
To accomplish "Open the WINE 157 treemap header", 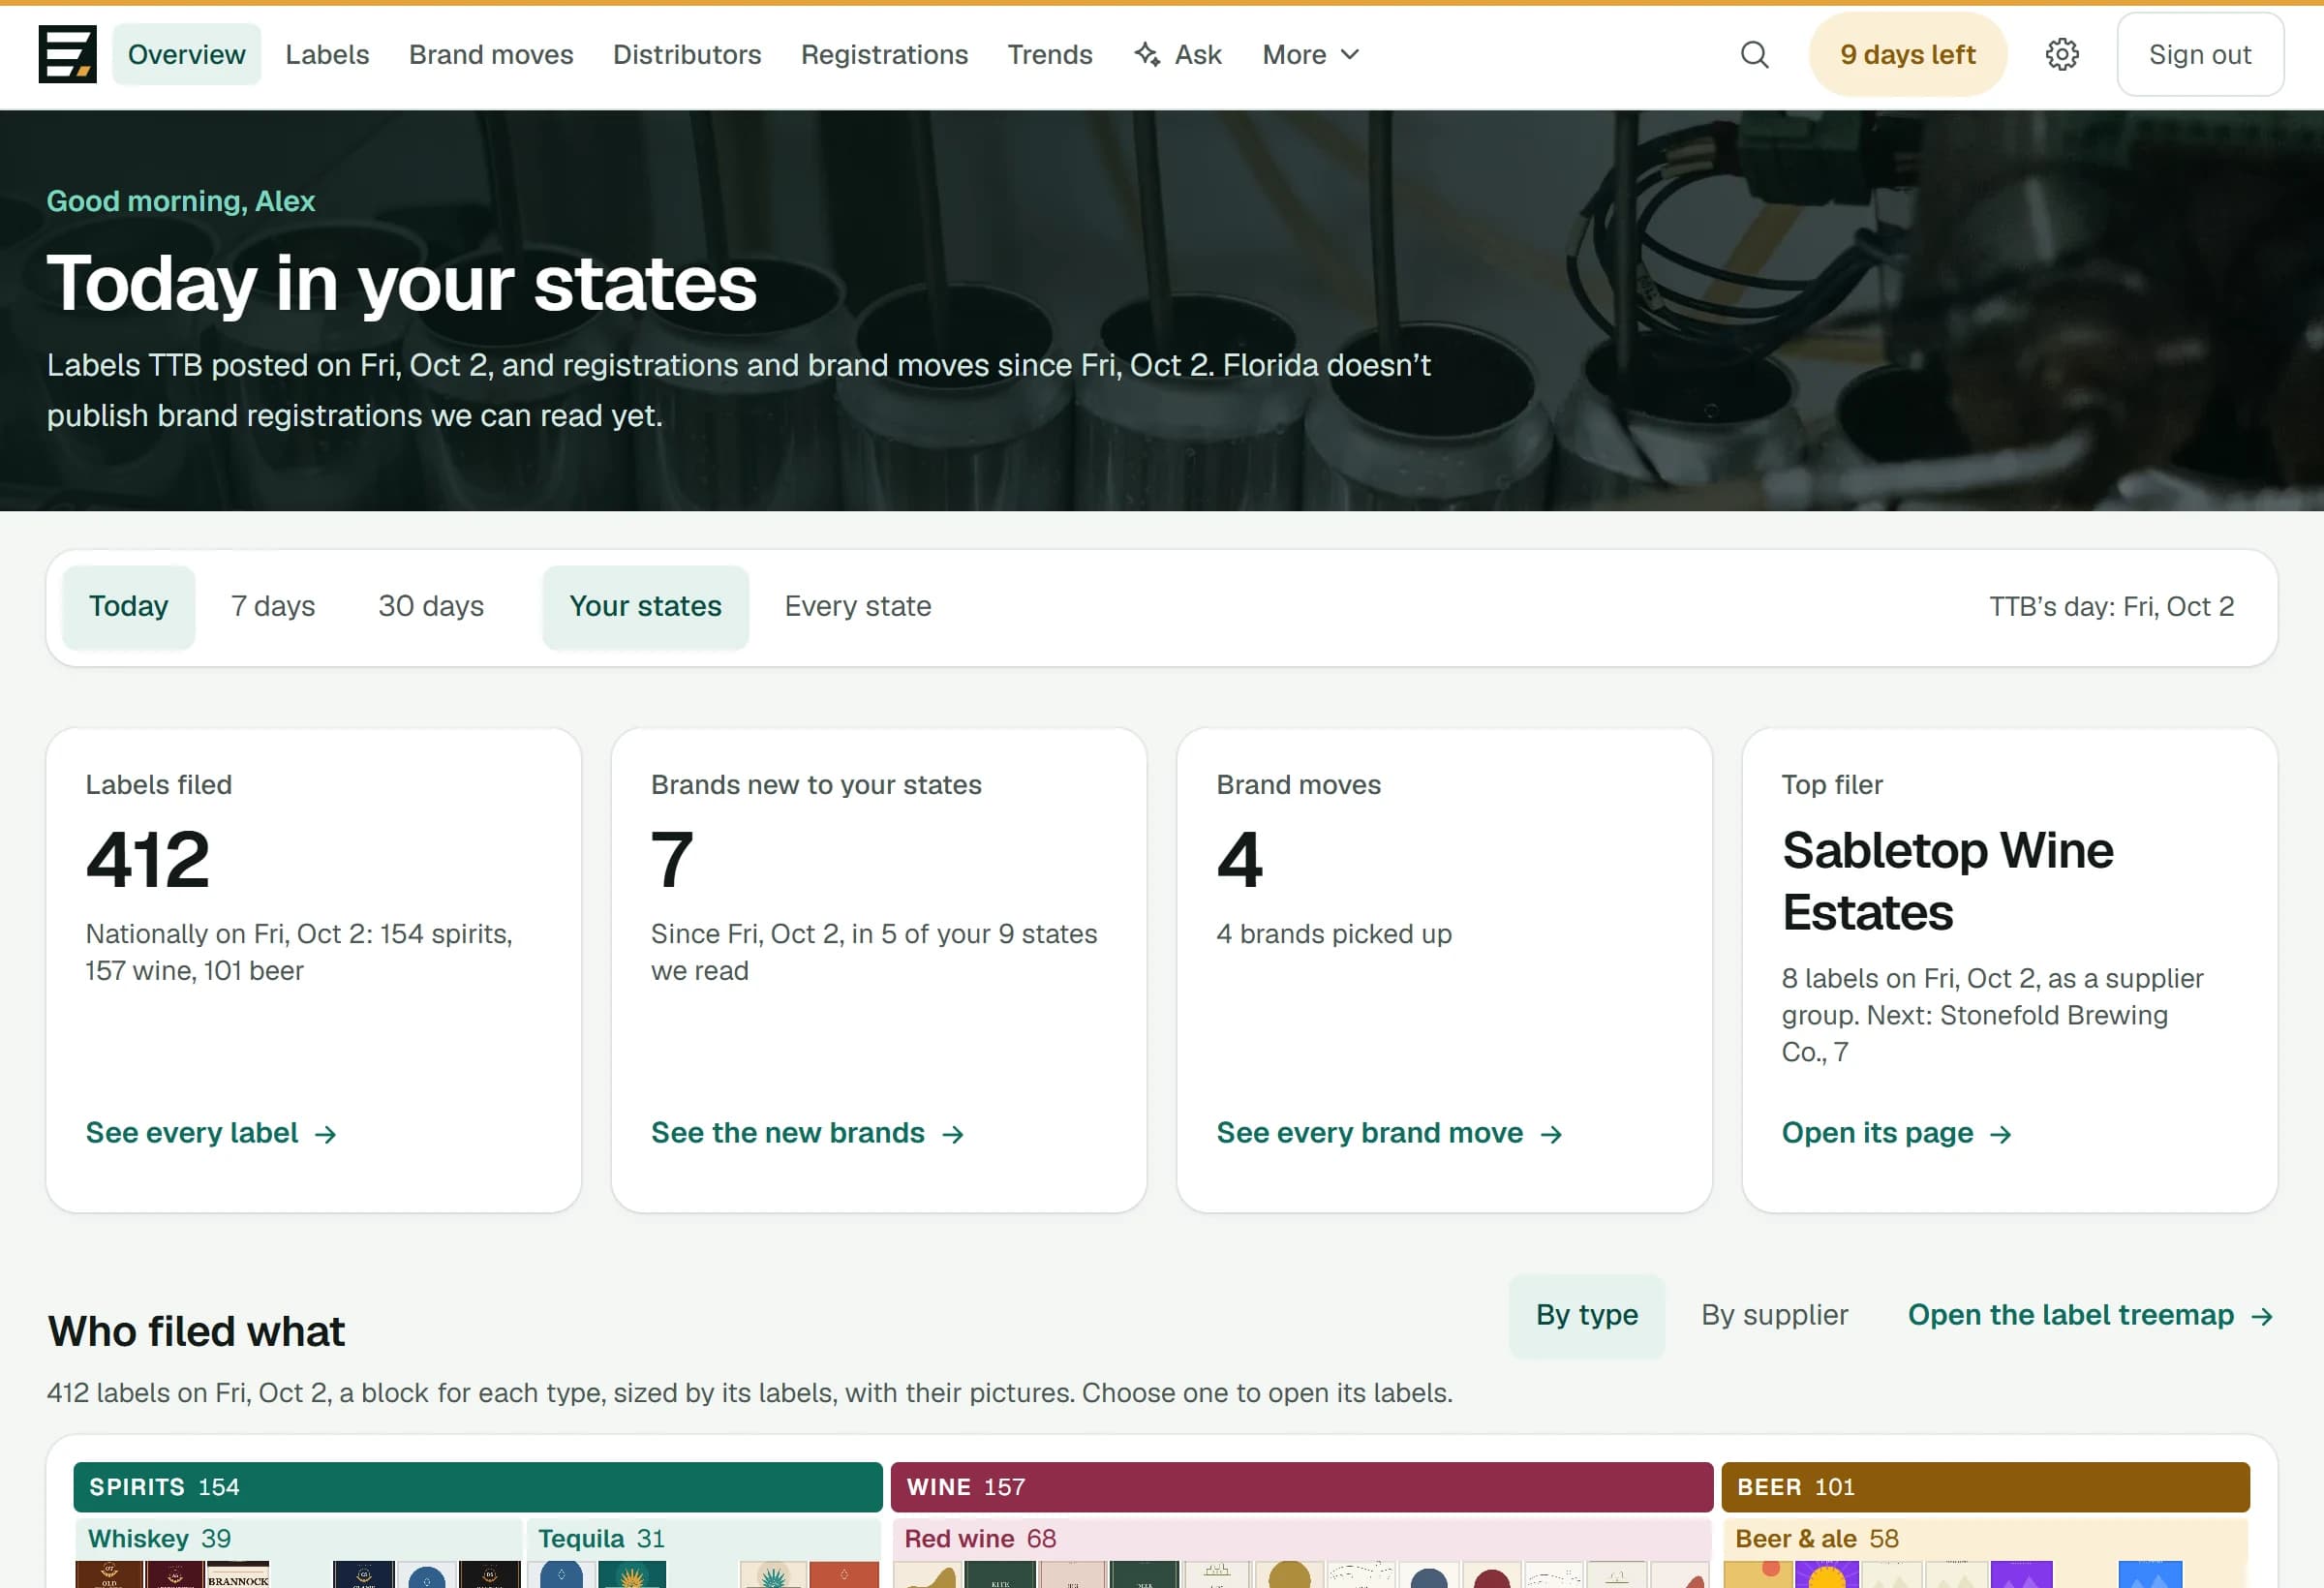I will [x=1301, y=1486].
